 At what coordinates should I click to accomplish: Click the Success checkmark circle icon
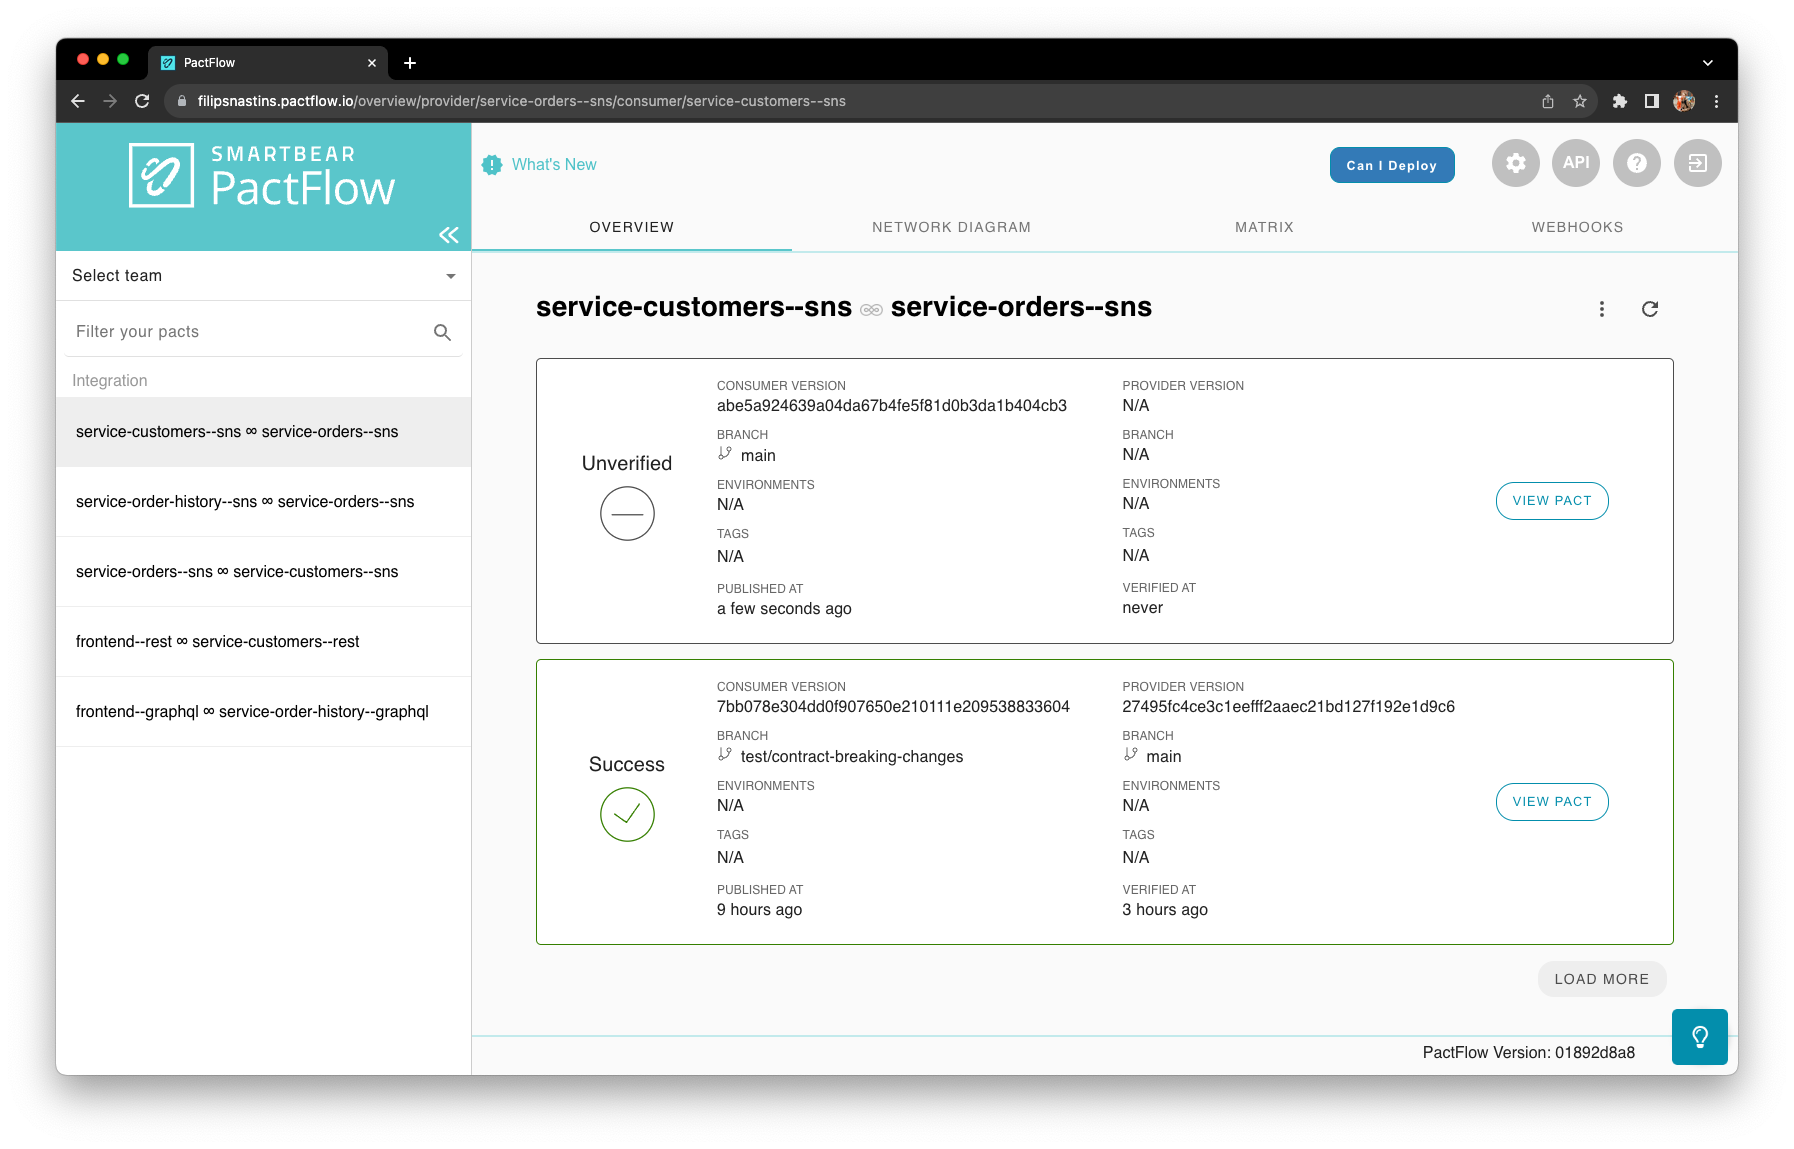pos(627,815)
